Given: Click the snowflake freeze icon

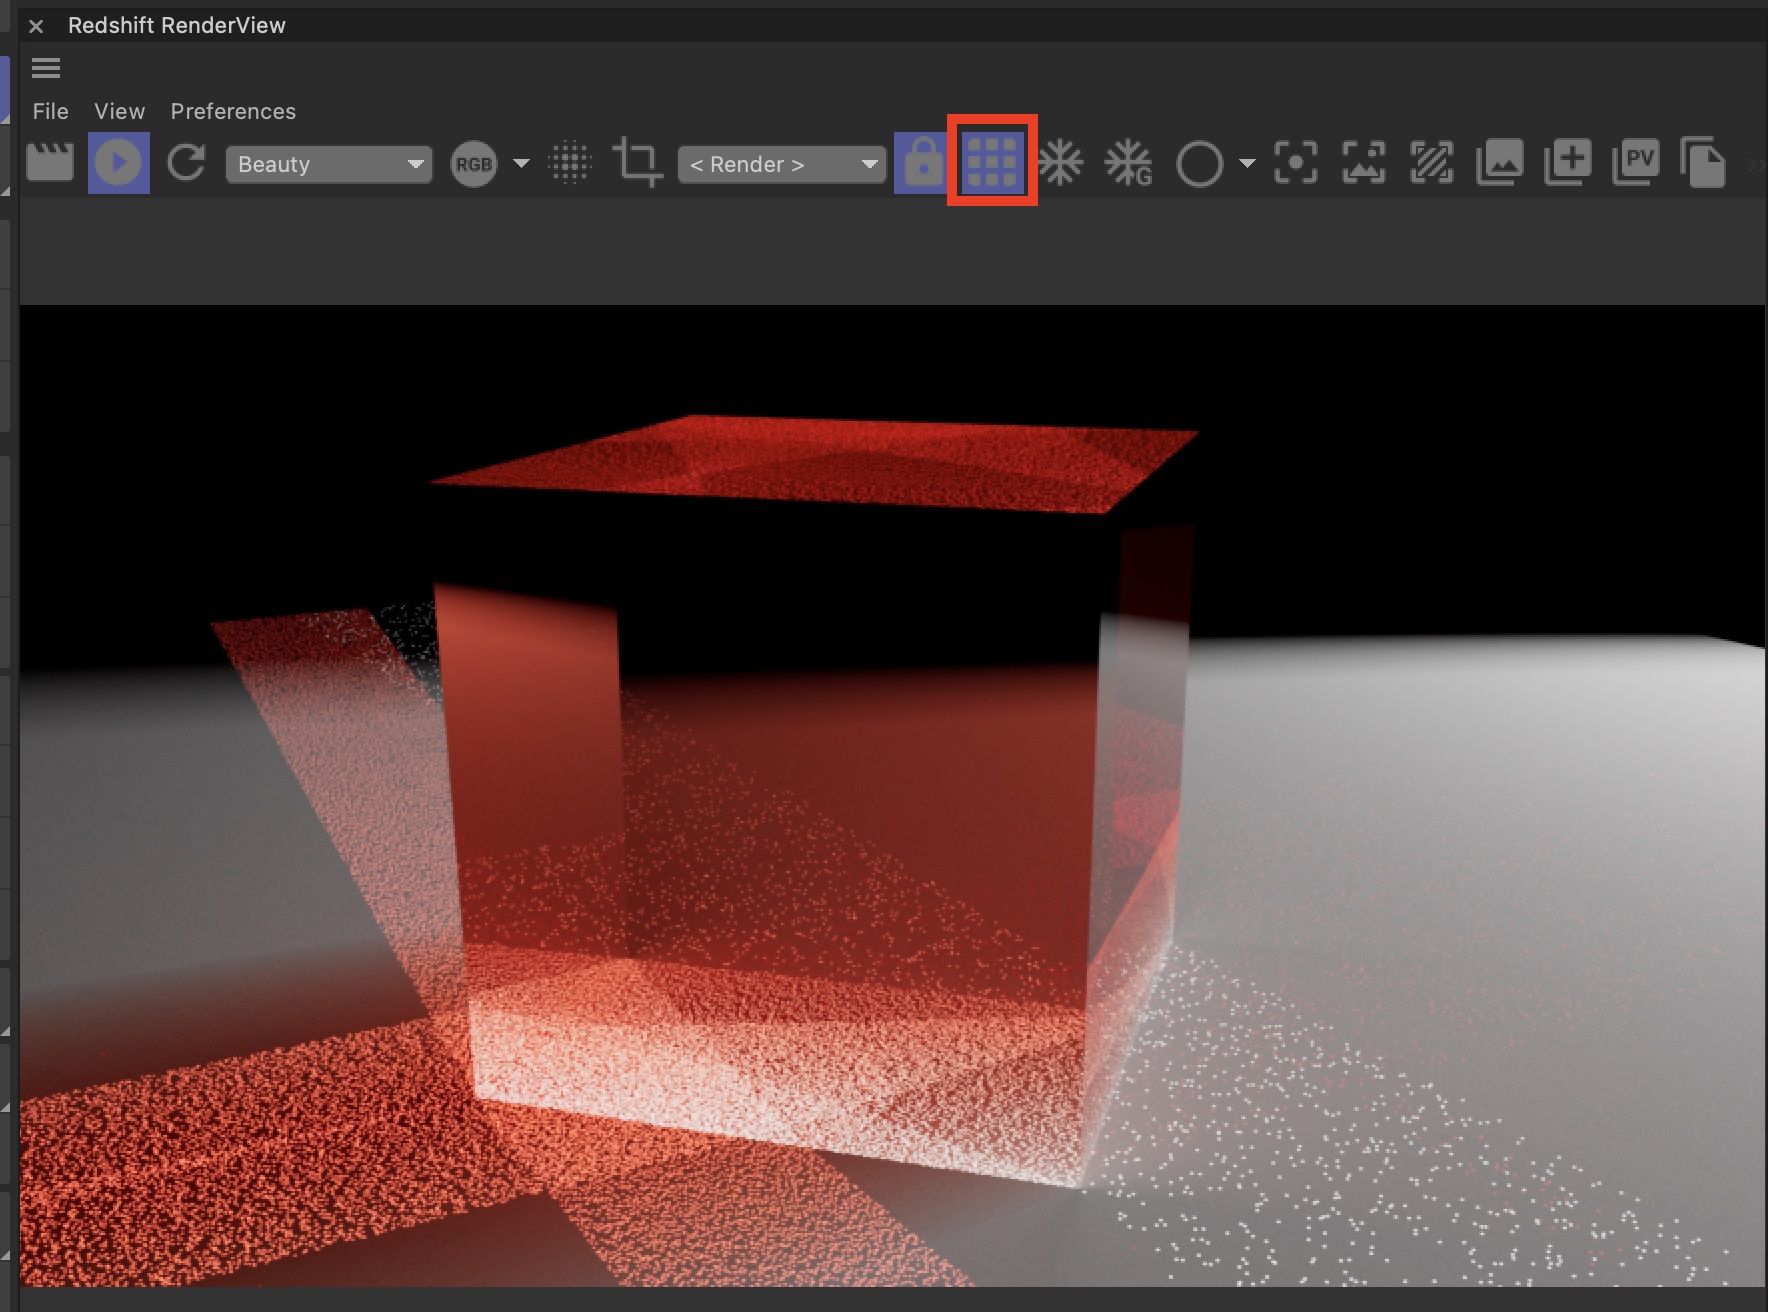Looking at the screenshot, I should pos(1061,163).
